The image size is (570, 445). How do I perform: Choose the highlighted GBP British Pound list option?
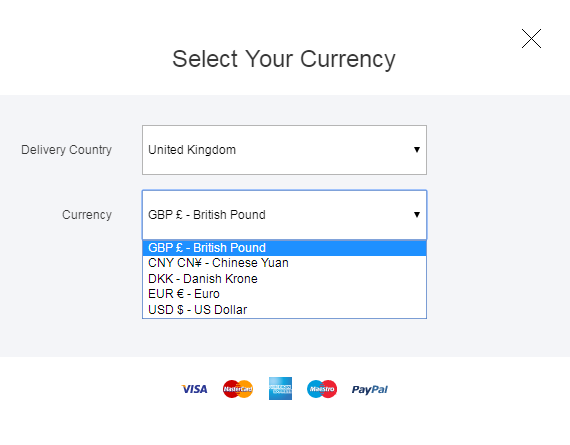284,248
